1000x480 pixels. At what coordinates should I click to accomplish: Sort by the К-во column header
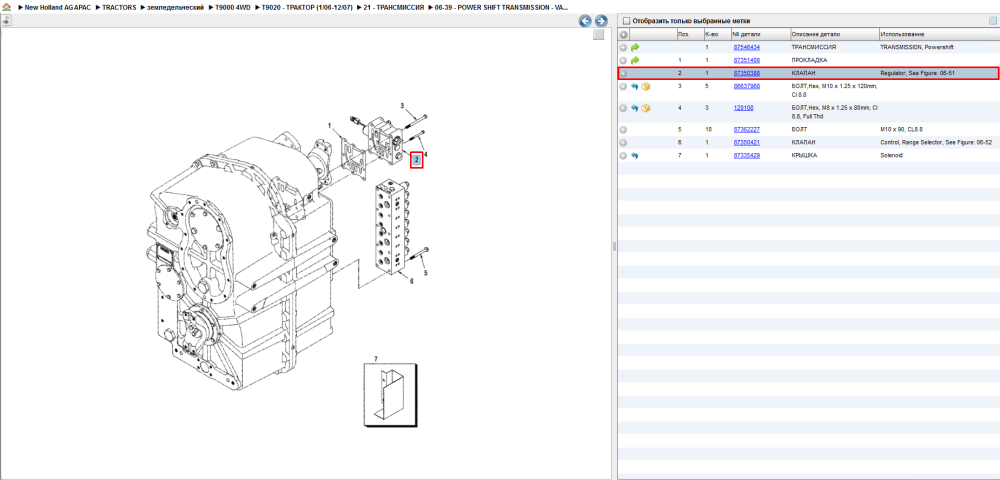pos(717,34)
